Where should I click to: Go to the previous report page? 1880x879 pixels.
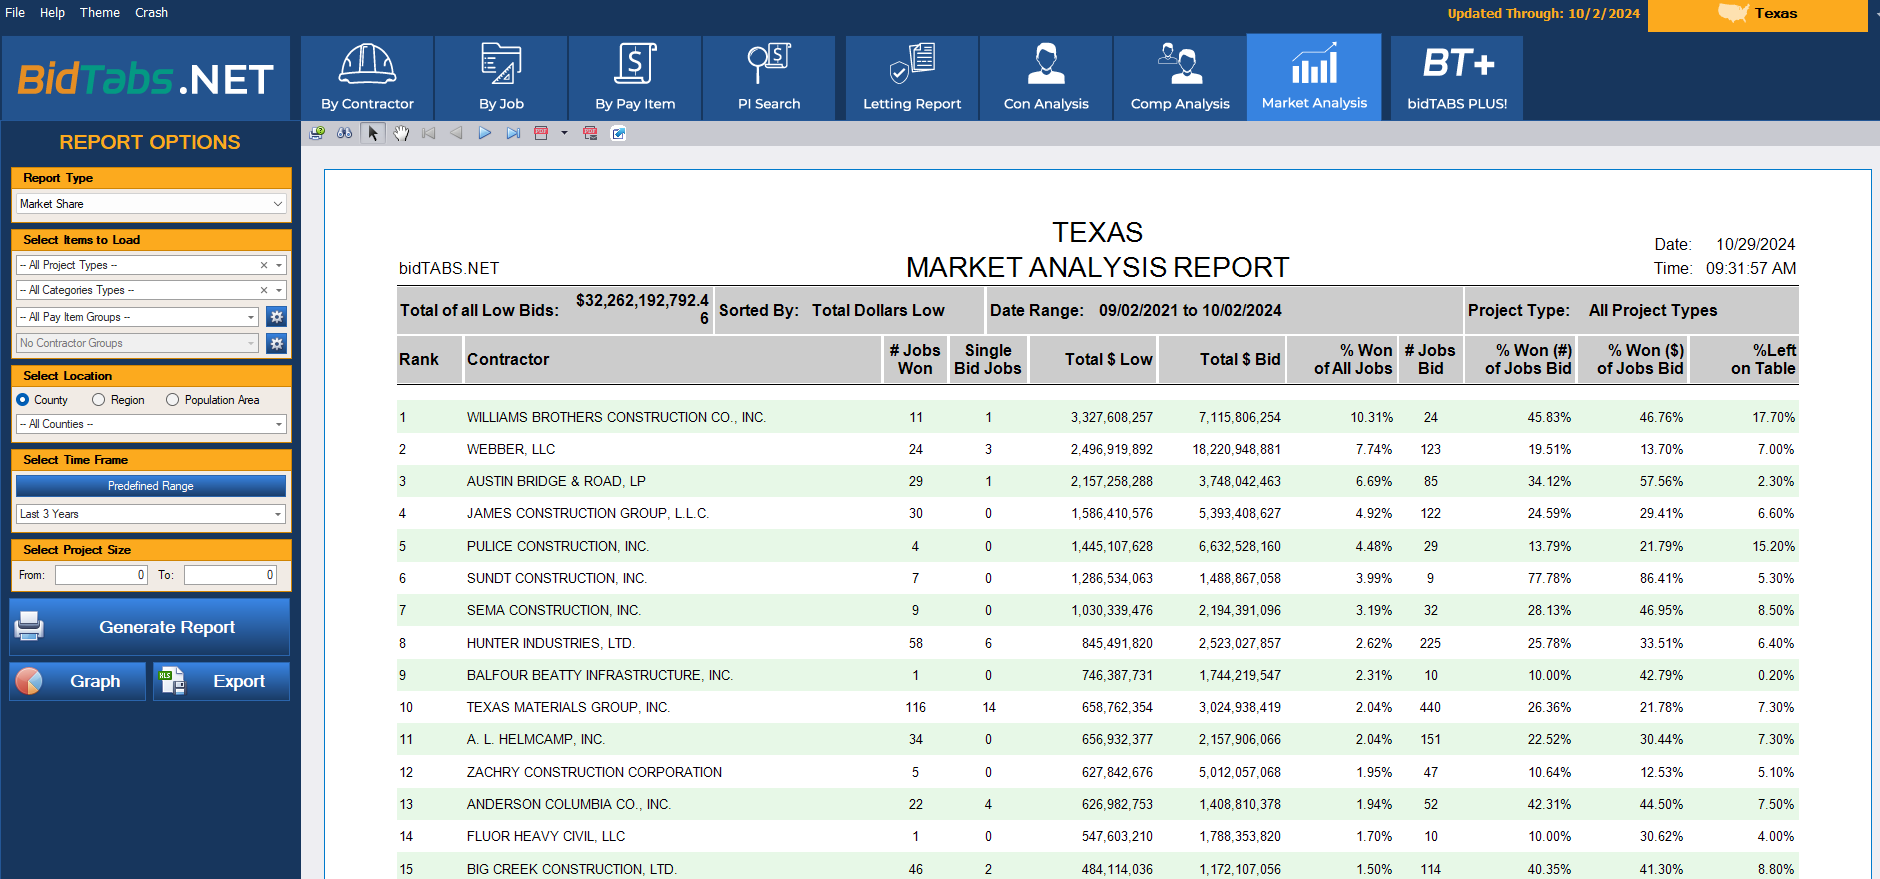tap(457, 133)
